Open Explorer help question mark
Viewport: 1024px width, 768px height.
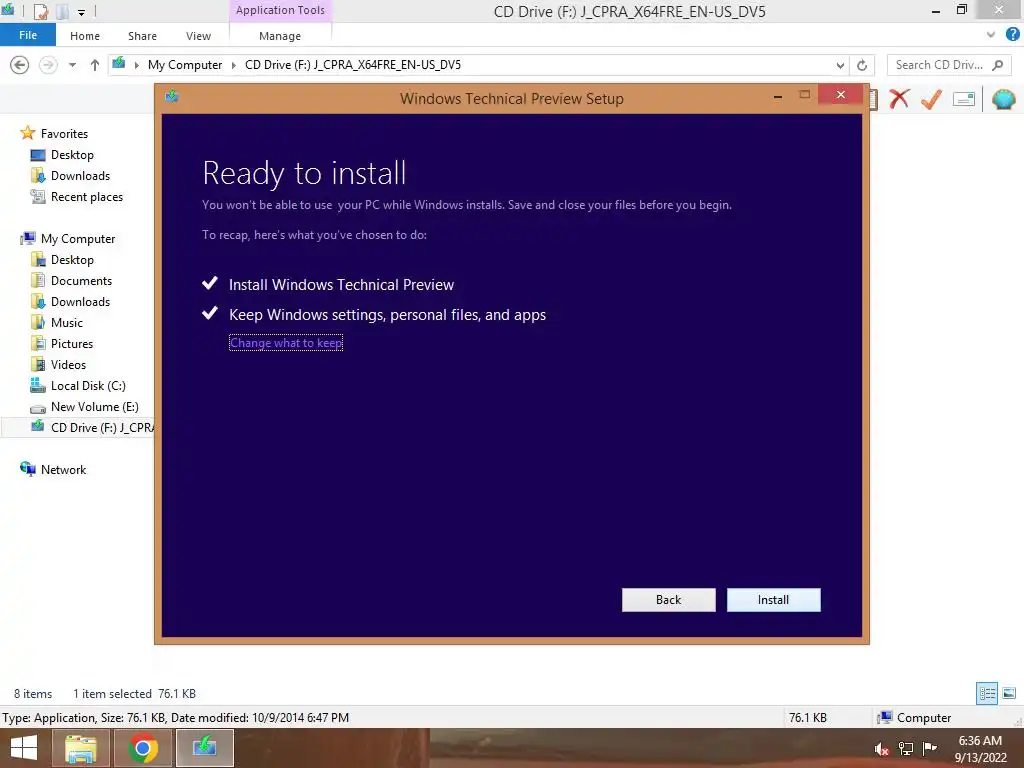point(1013,35)
